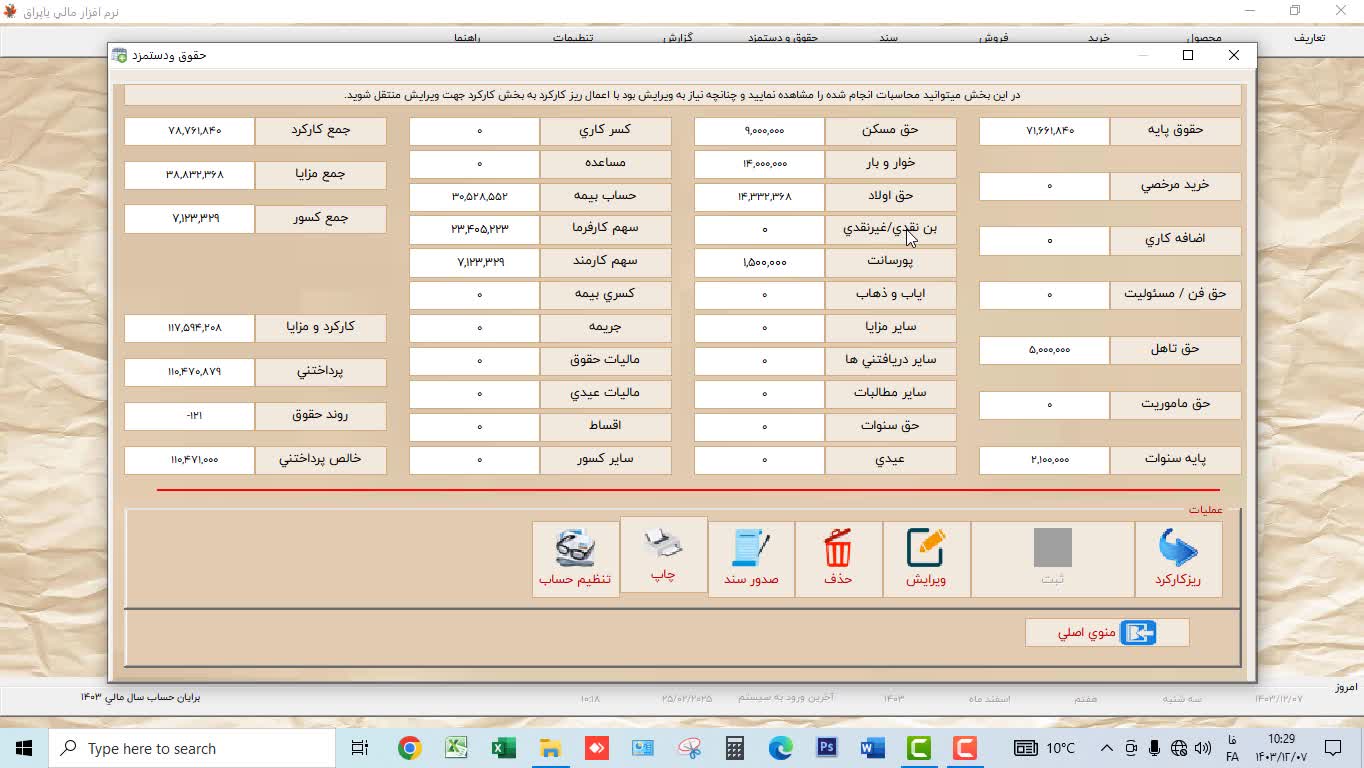This screenshot has width=1364, height=768.
Task: Click the حساب بیمه value field
Action: [x=474, y=197]
